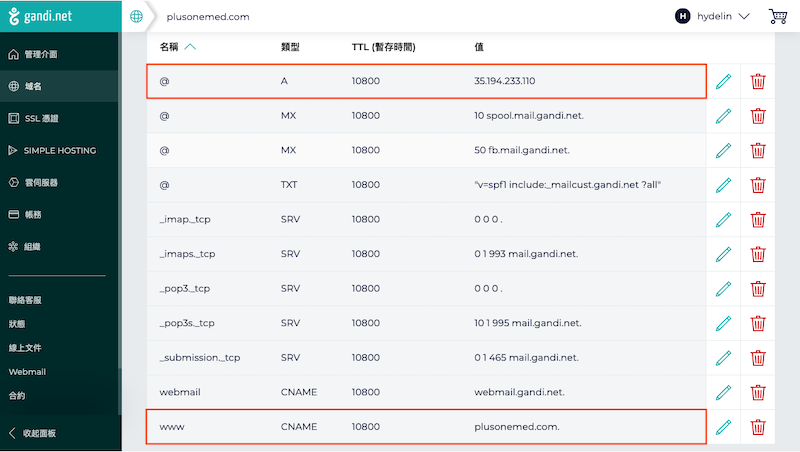Edit the MX record 10 spool.mail.gandi.net
The height and width of the screenshot is (452, 800).
click(x=723, y=116)
